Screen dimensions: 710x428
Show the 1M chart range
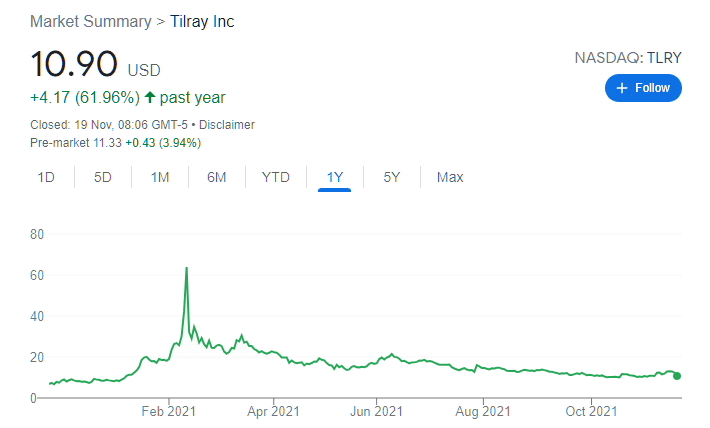pyautogui.click(x=160, y=177)
